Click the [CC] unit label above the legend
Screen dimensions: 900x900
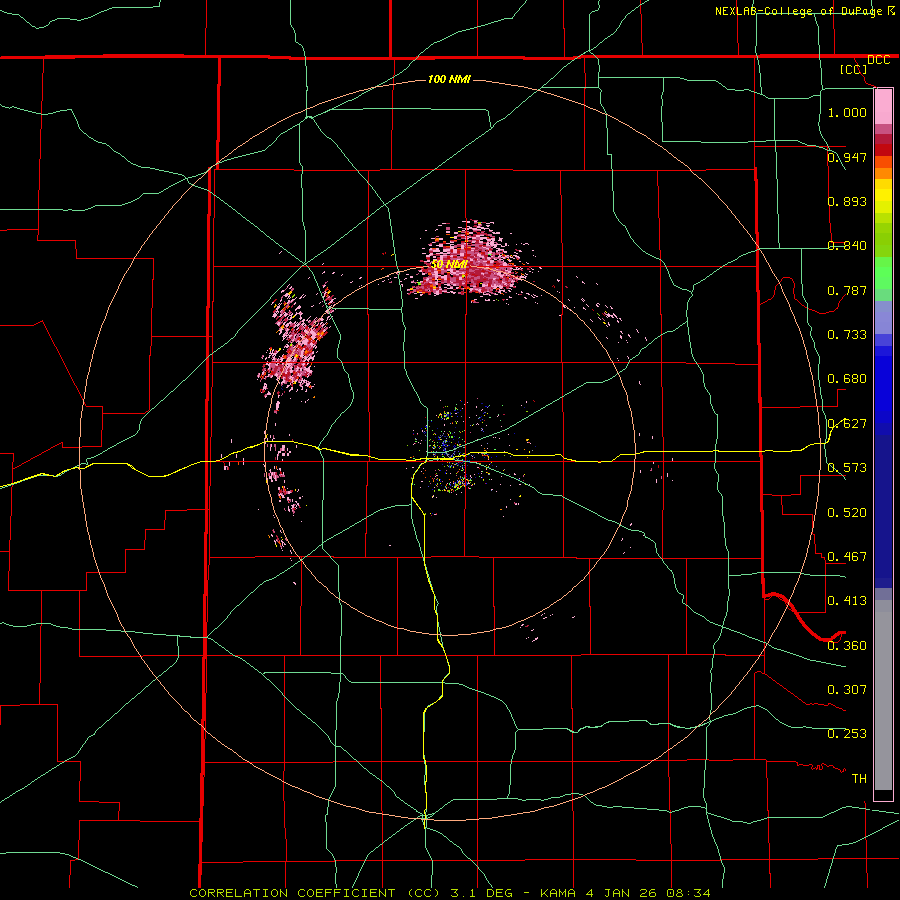tap(854, 69)
